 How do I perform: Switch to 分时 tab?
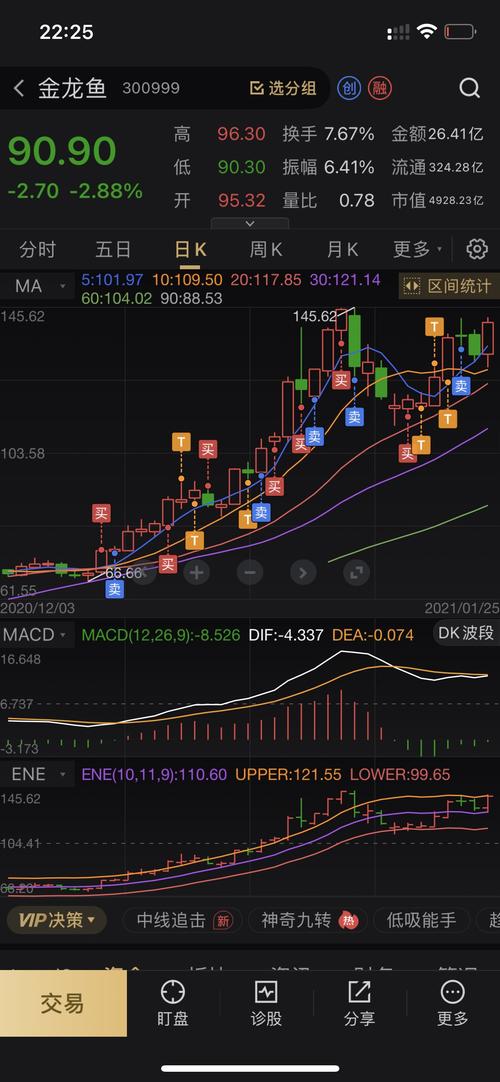[37, 249]
